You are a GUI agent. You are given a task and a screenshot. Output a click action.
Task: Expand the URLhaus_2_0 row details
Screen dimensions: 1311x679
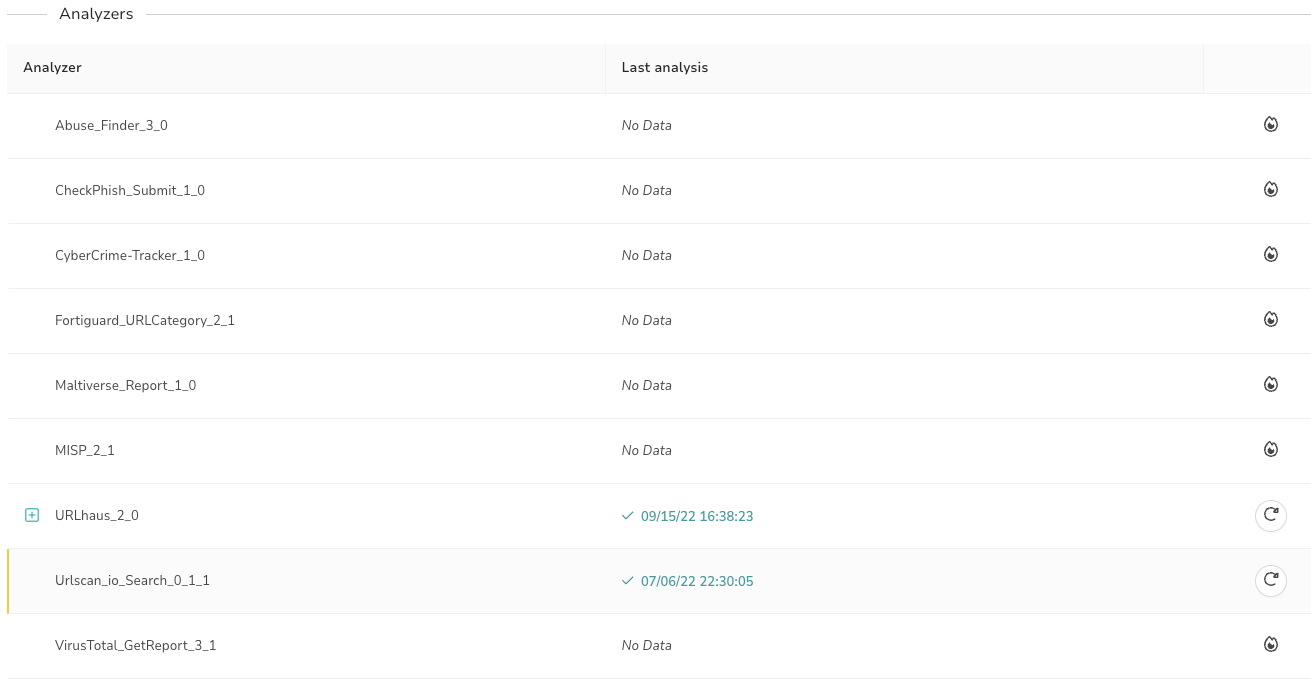click(x=32, y=515)
